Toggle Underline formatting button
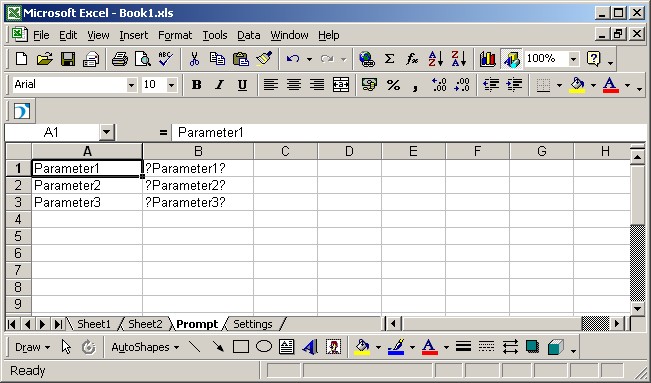The image size is (651, 383). point(242,85)
